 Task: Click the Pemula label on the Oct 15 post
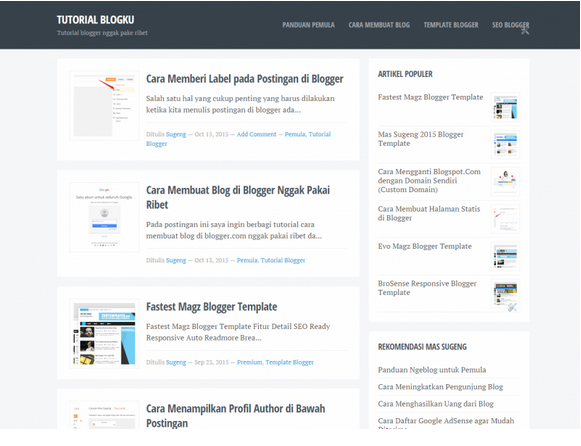pos(295,134)
